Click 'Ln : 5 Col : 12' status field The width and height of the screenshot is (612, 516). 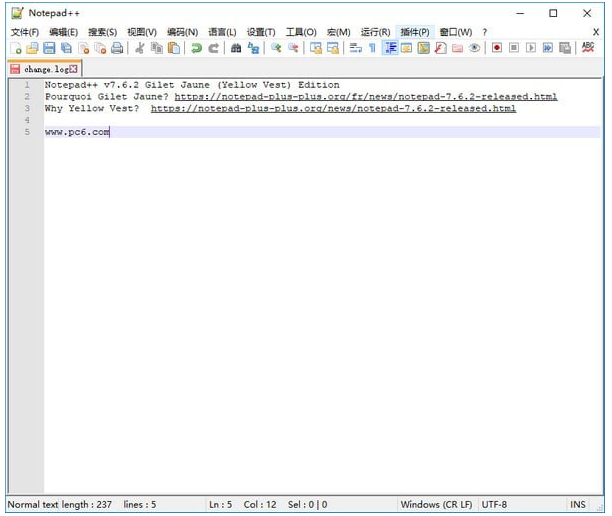(x=242, y=505)
